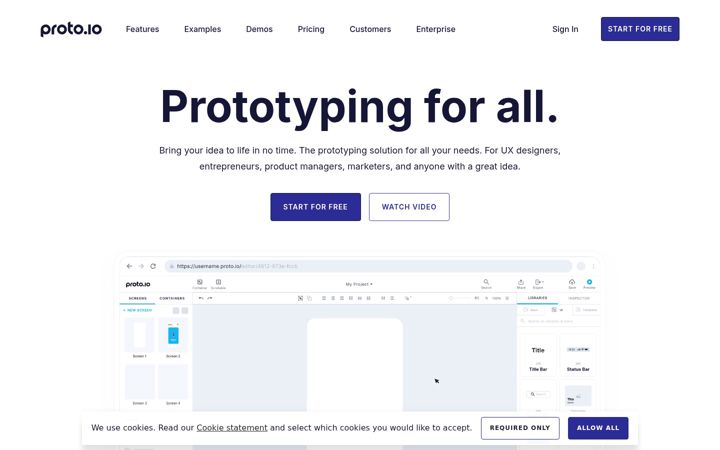
Task: Select the Screen 3 thumbnail
Action: point(140,384)
